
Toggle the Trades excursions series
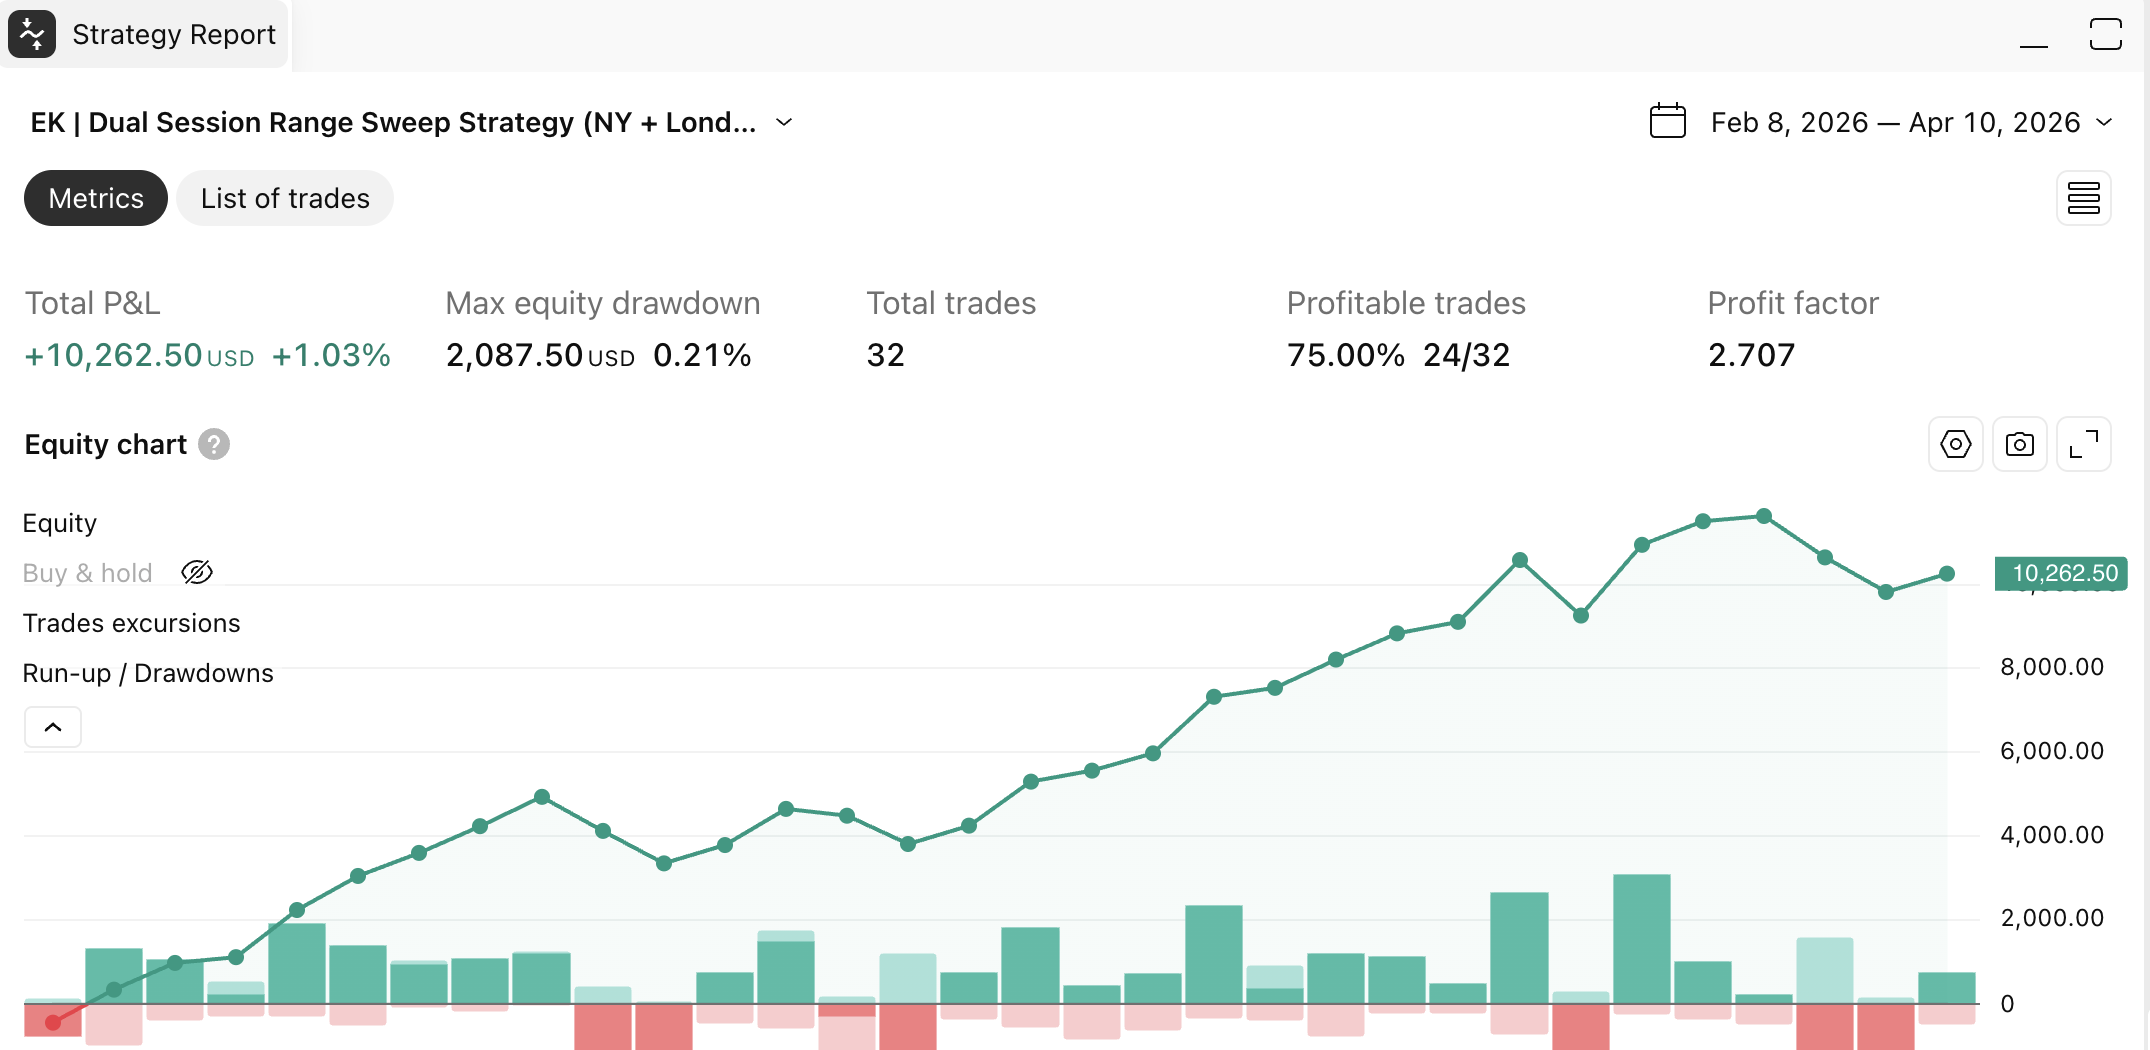pyautogui.click(x=131, y=623)
